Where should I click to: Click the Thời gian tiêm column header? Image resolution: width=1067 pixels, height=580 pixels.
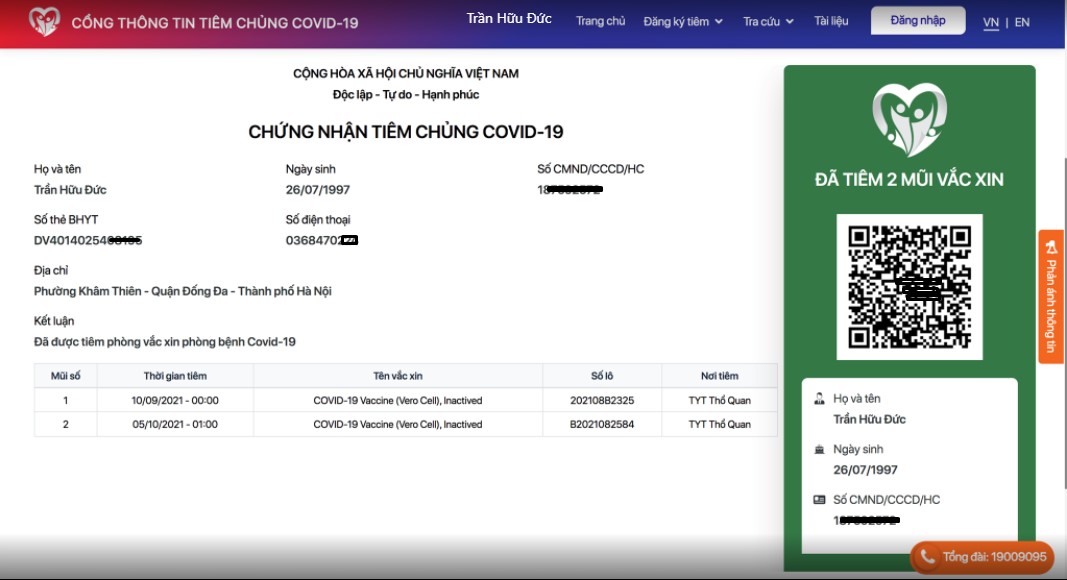(175, 376)
